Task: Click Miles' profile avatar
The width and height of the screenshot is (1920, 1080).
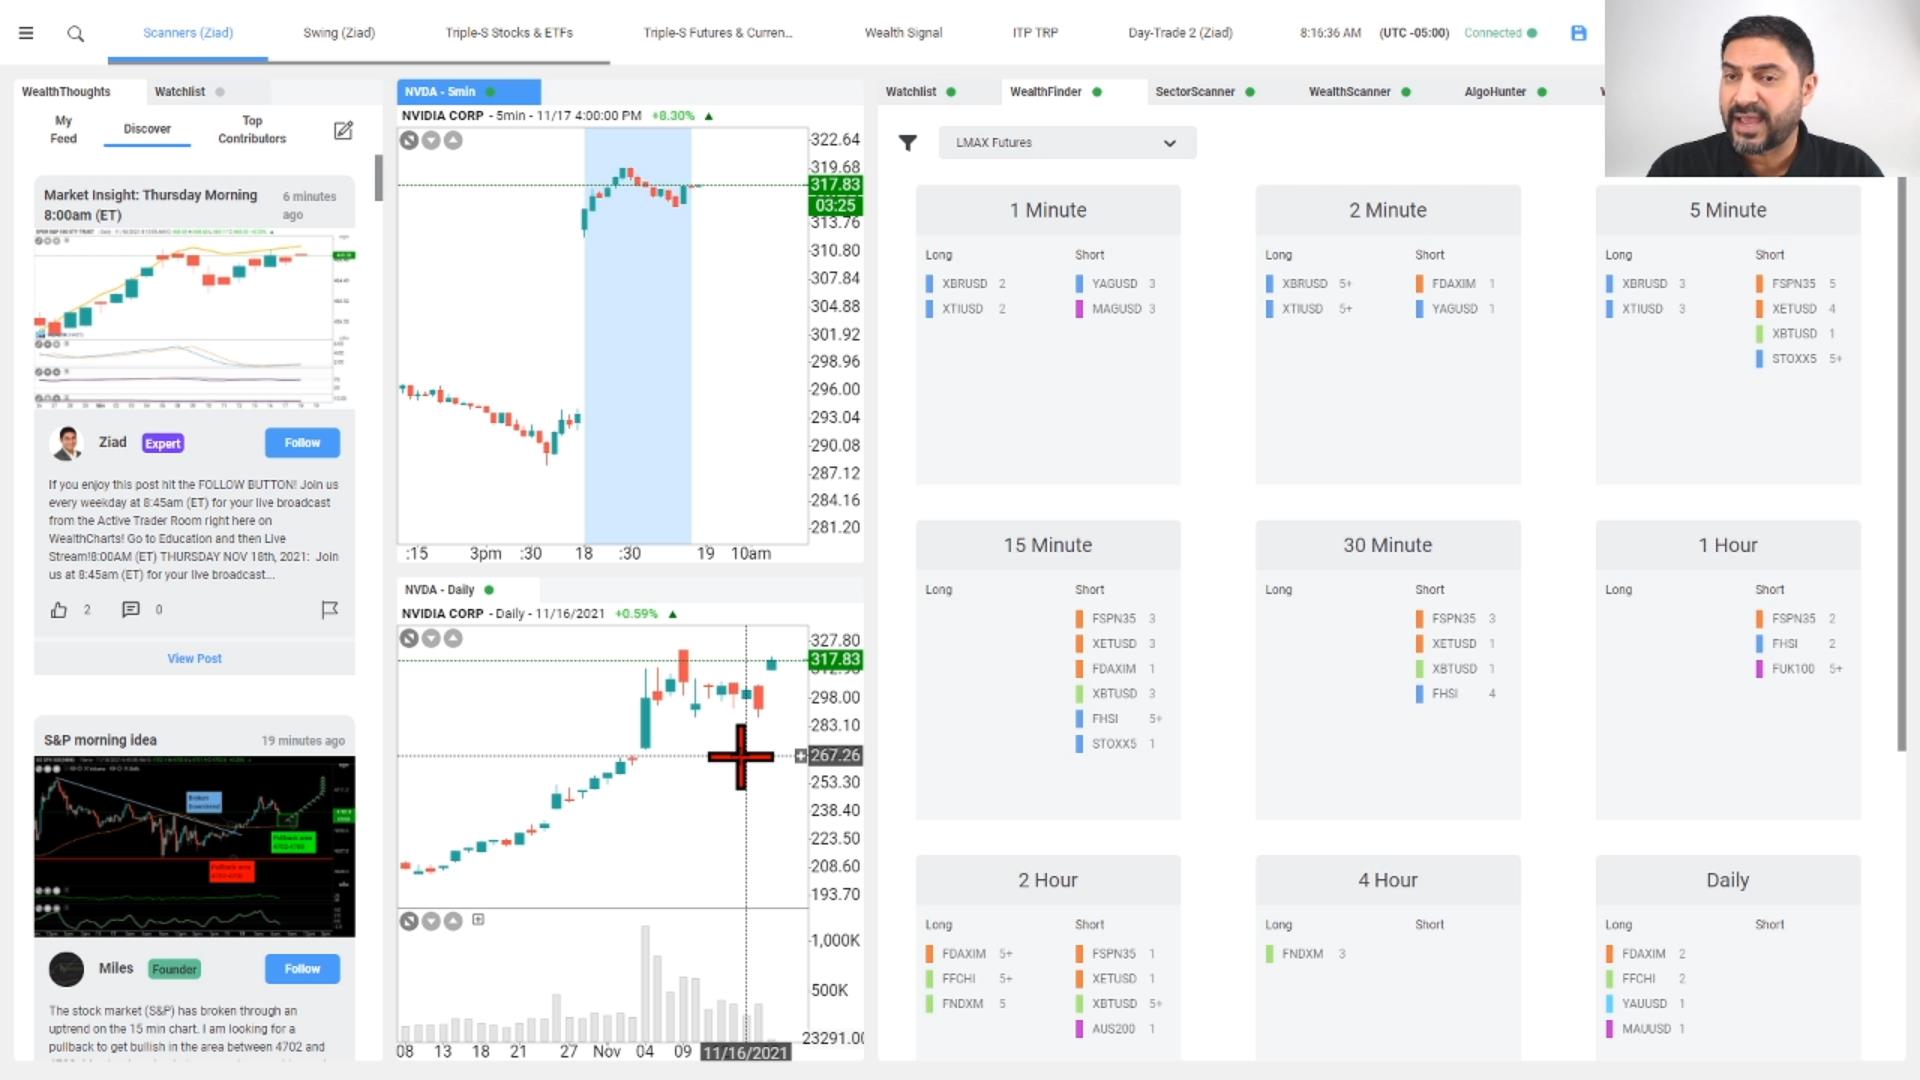Action: [x=67, y=969]
